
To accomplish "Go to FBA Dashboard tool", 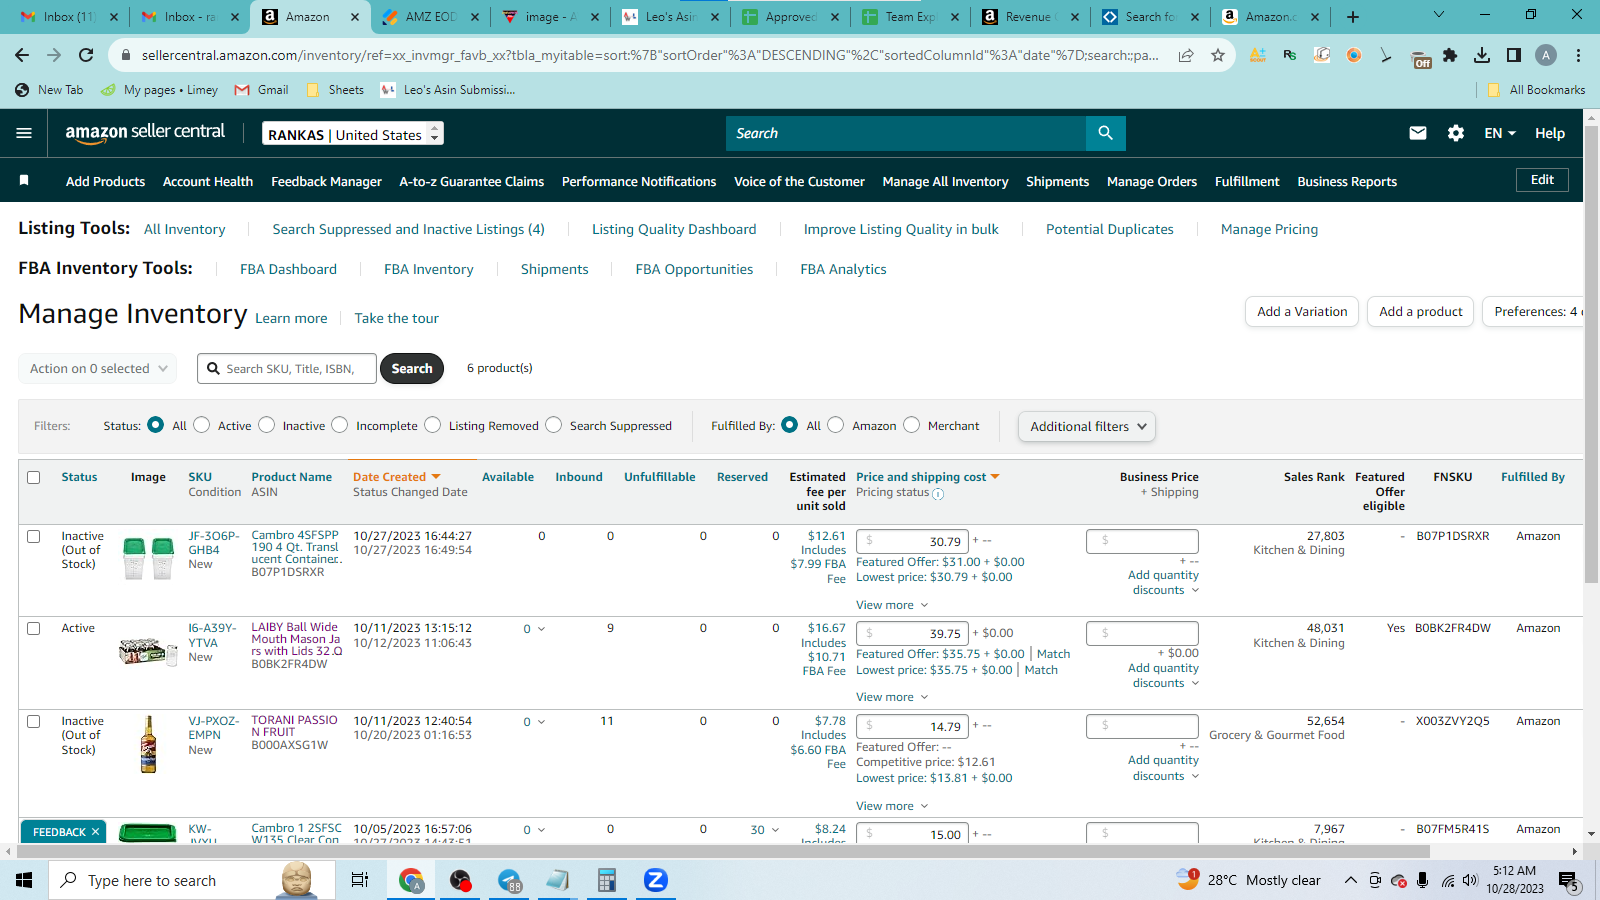I will click(x=288, y=269).
